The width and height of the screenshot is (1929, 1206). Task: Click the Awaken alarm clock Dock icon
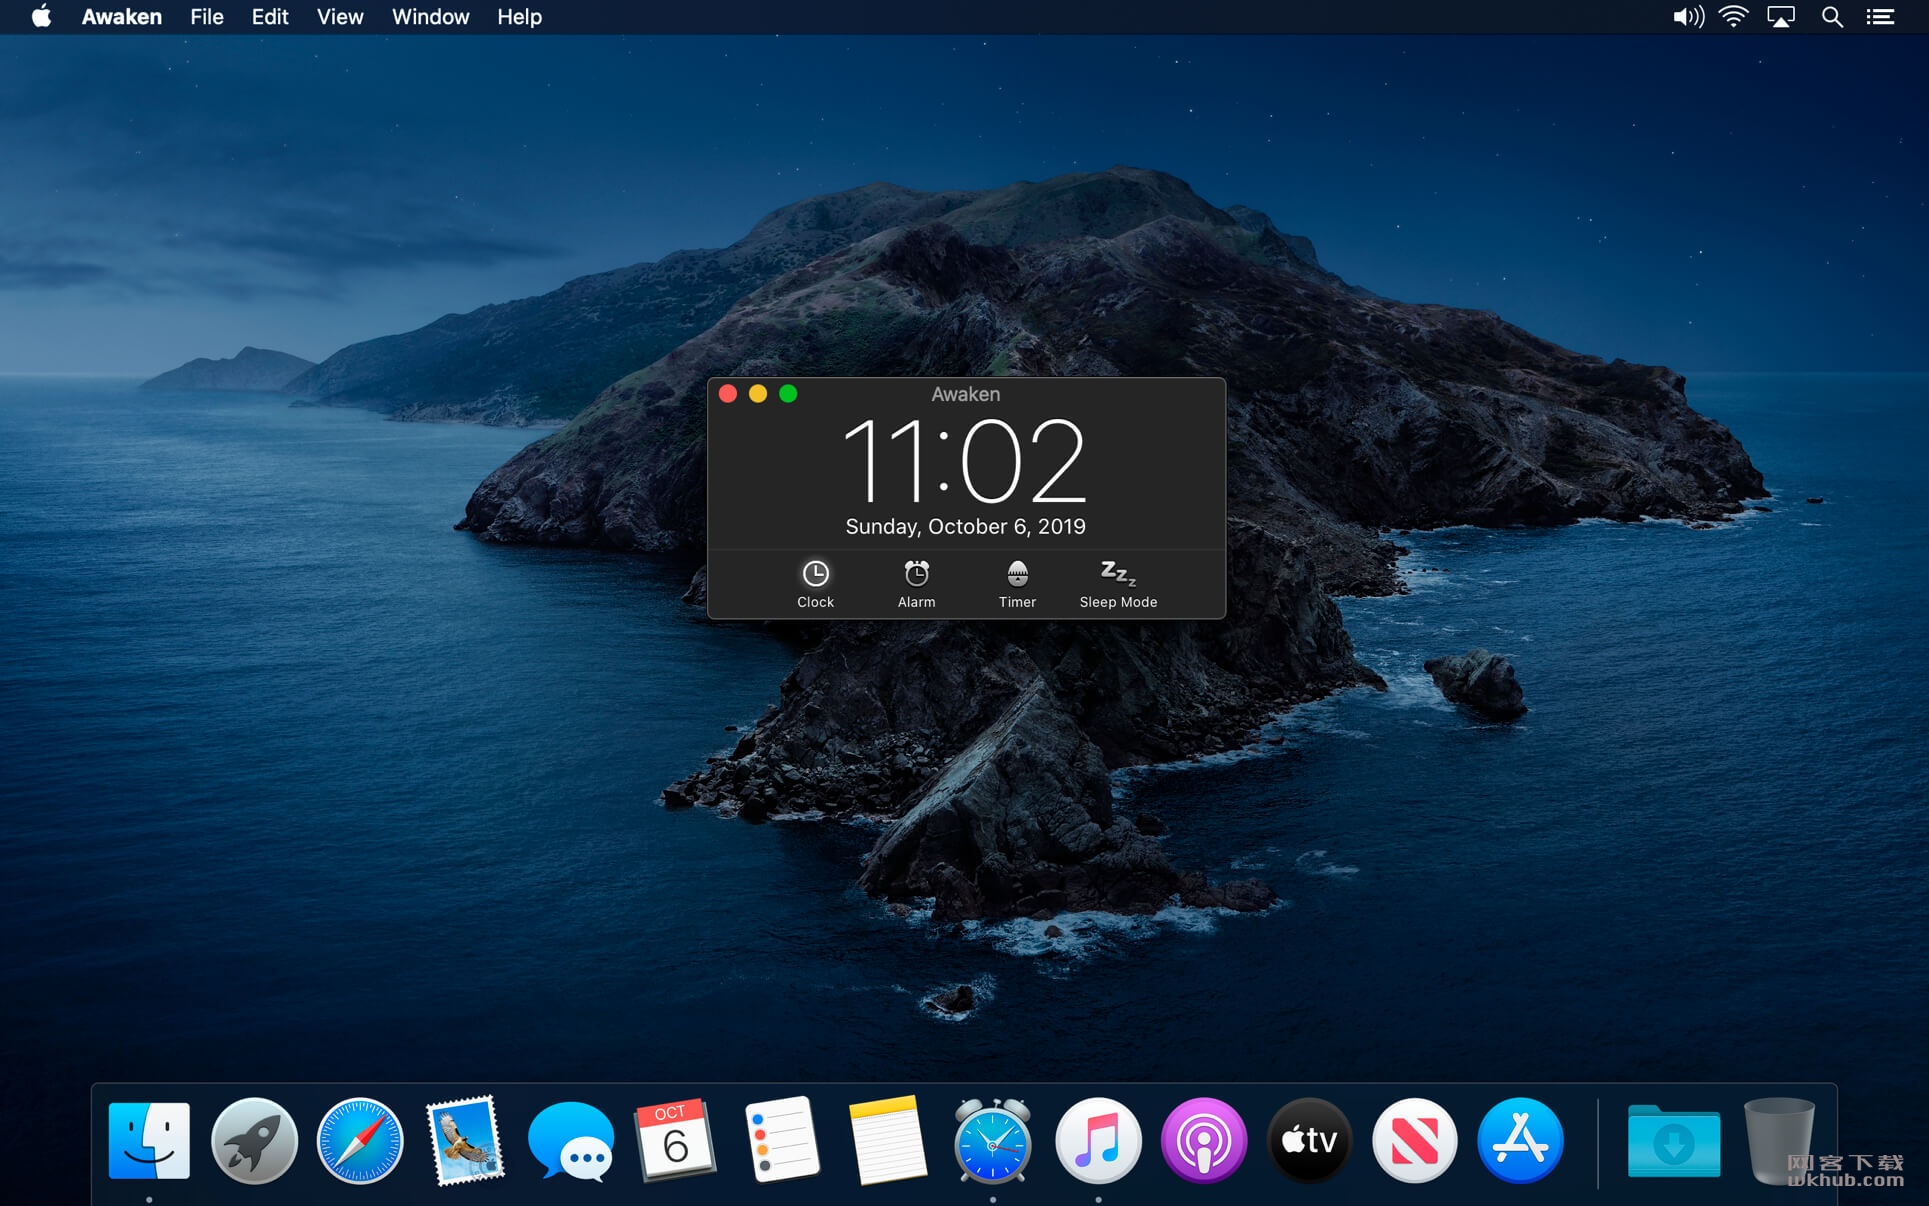tap(992, 1141)
